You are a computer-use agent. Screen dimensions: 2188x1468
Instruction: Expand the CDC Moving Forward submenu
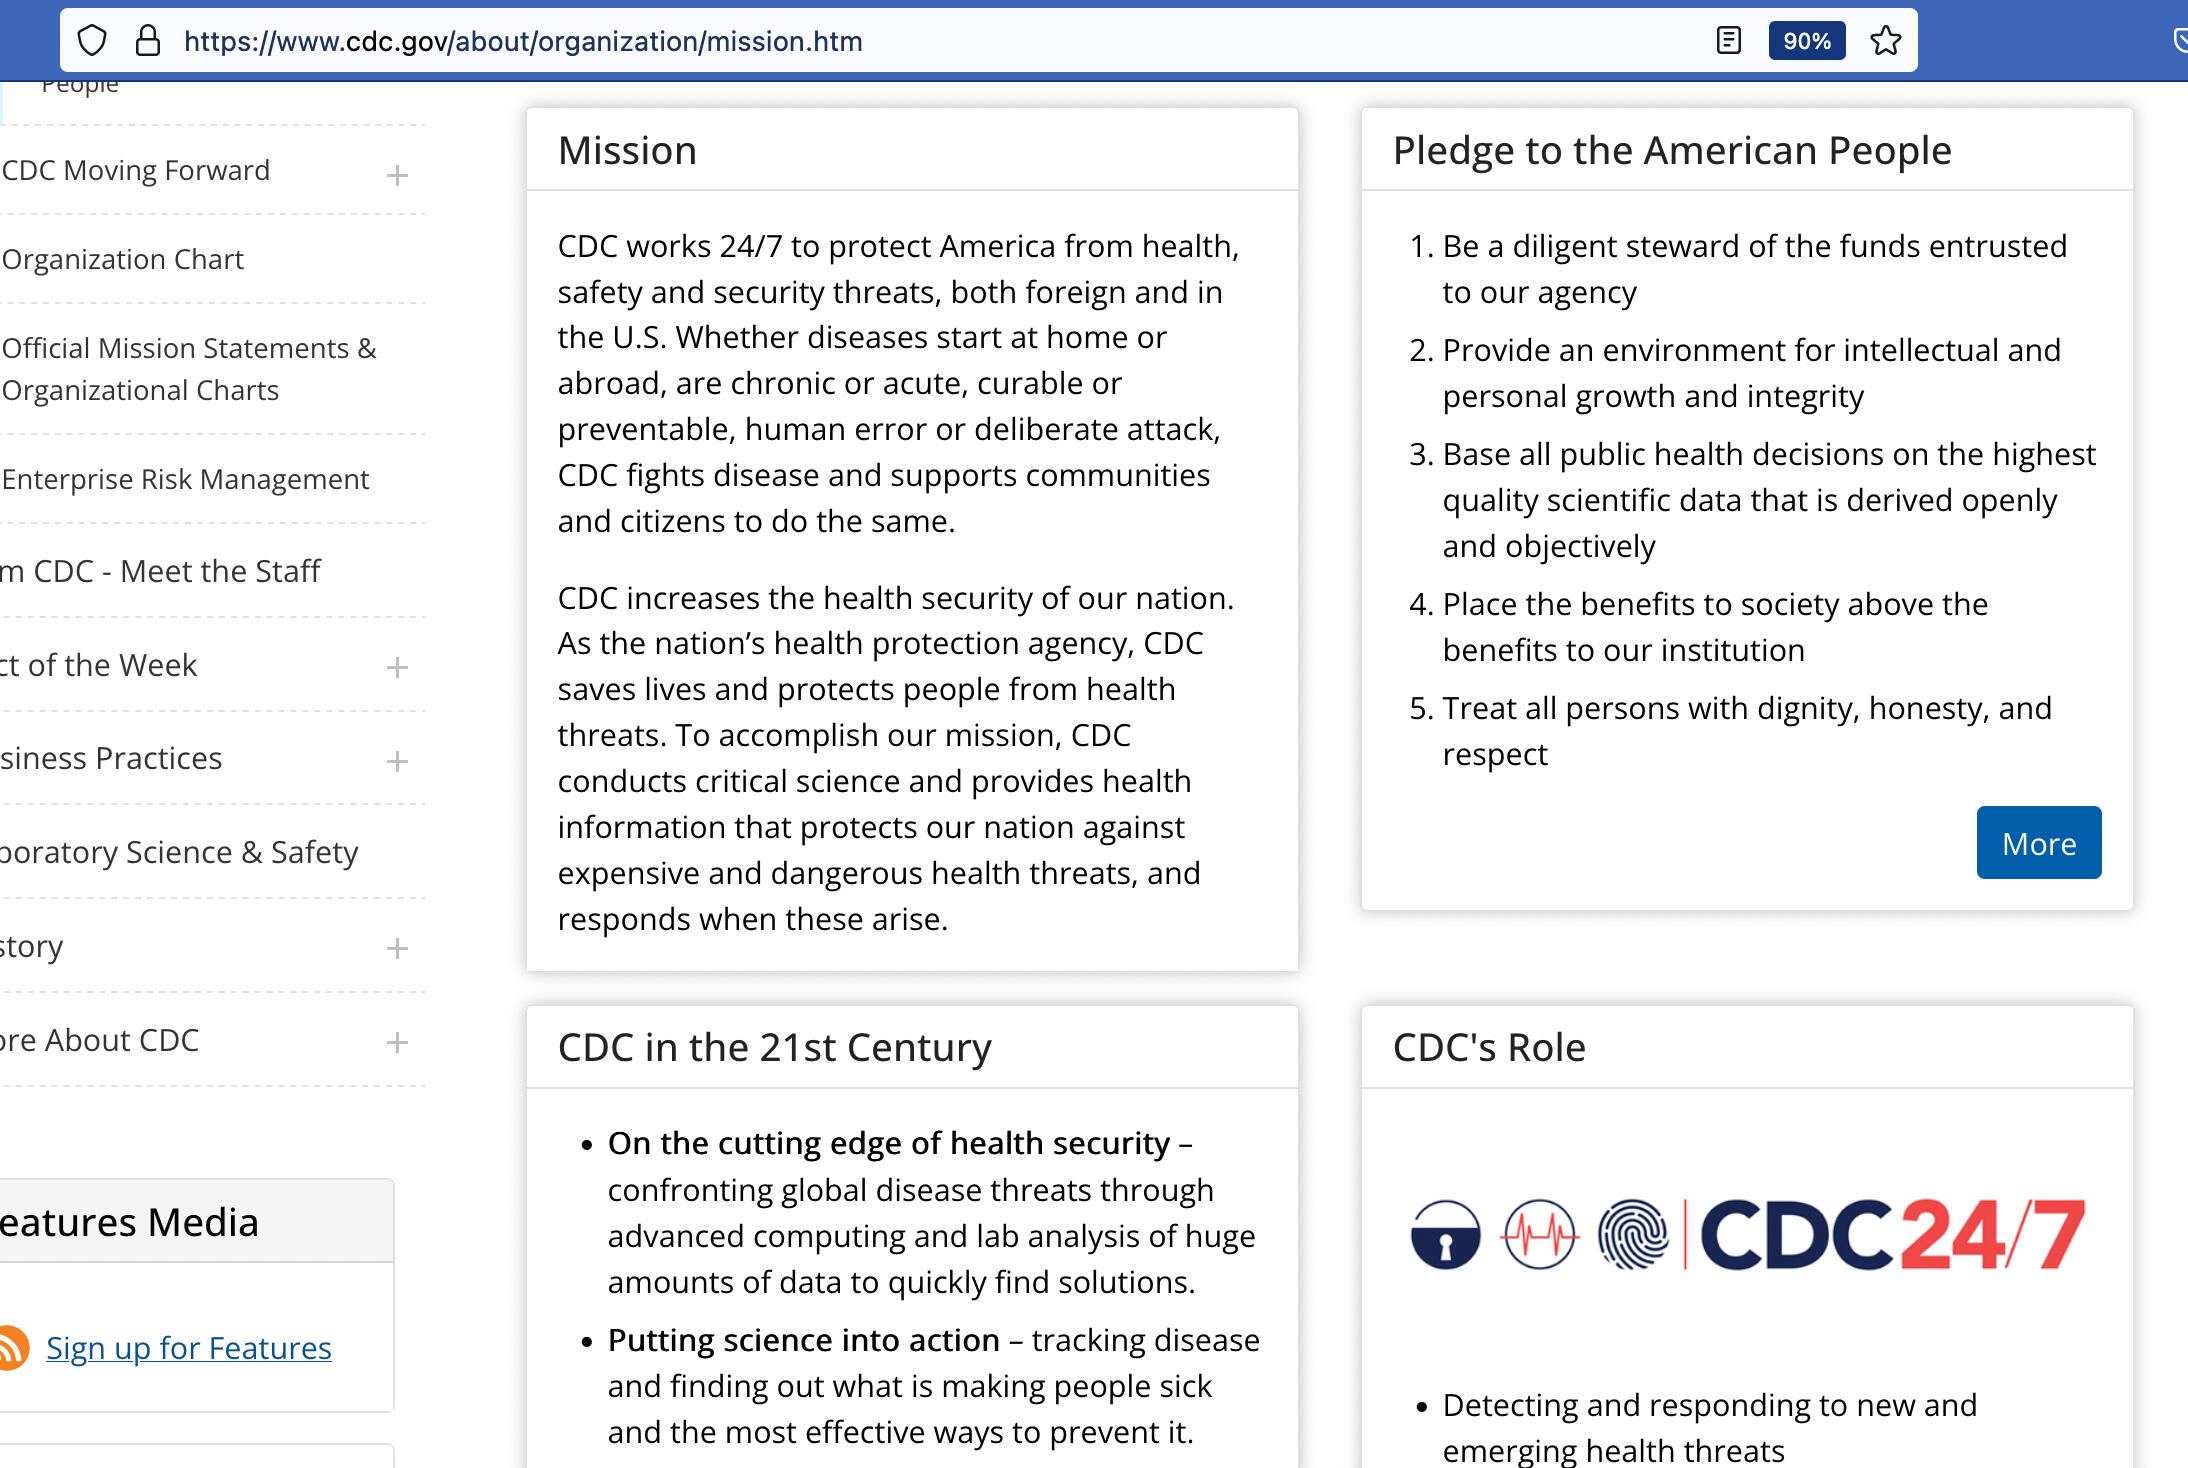click(x=397, y=175)
